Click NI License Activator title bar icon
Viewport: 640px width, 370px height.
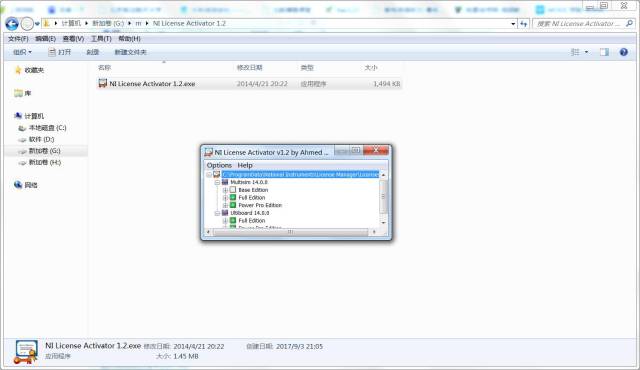coord(209,152)
